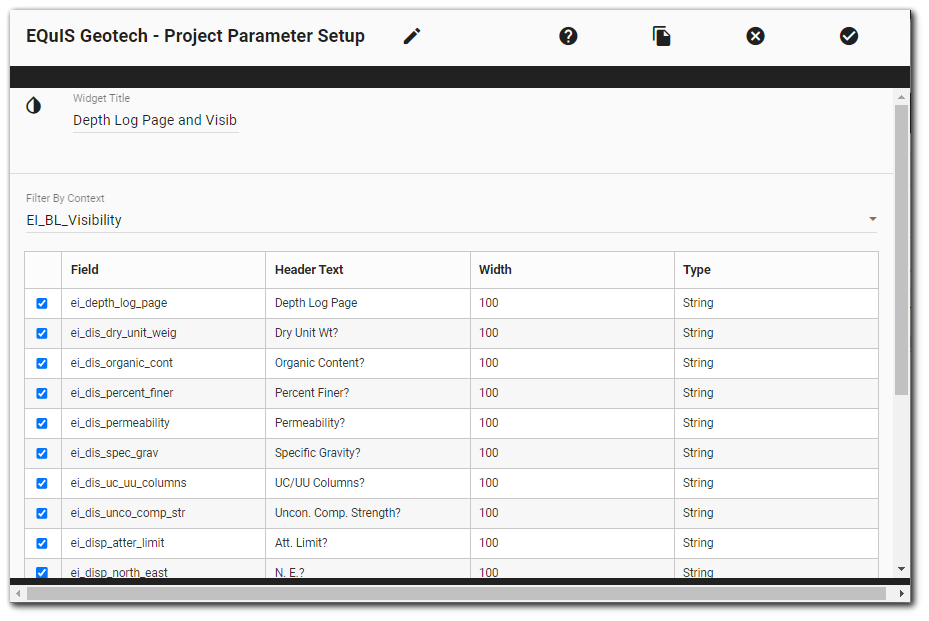Click the Field column header

tap(85, 269)
